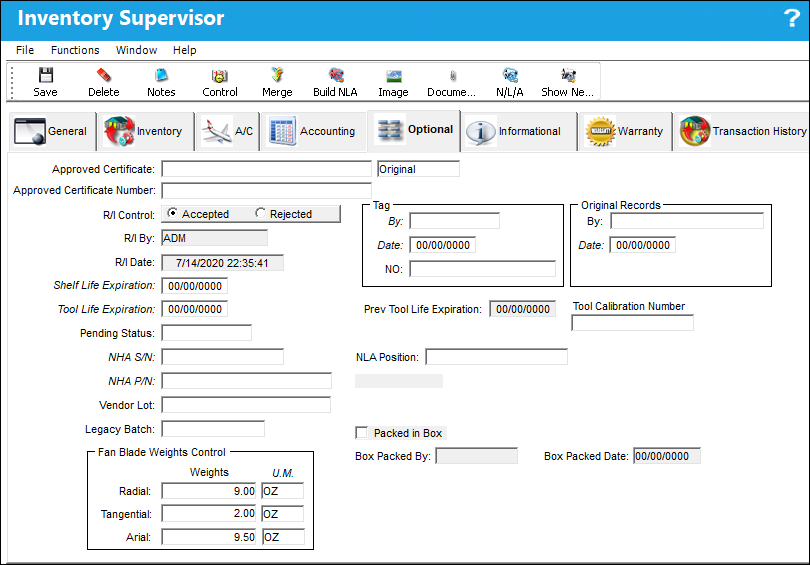Click the Approved Certificate Number field

(x=267, y=191)
